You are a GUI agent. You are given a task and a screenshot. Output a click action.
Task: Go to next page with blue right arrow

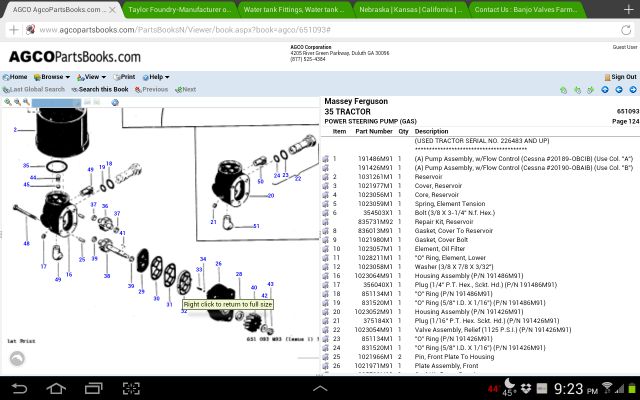pos(632,90)
